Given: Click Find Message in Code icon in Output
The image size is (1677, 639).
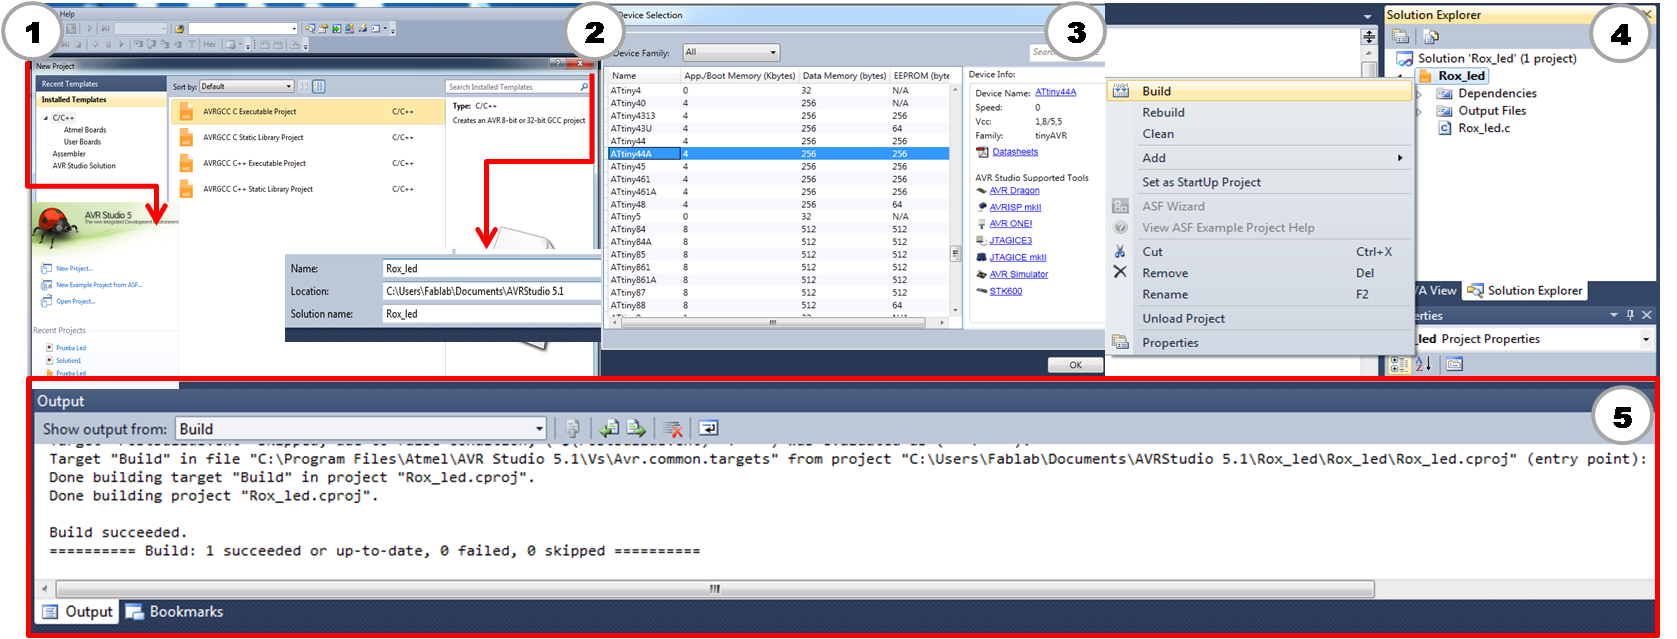Looking at the screenshot, I should click(x=573, y=428).
